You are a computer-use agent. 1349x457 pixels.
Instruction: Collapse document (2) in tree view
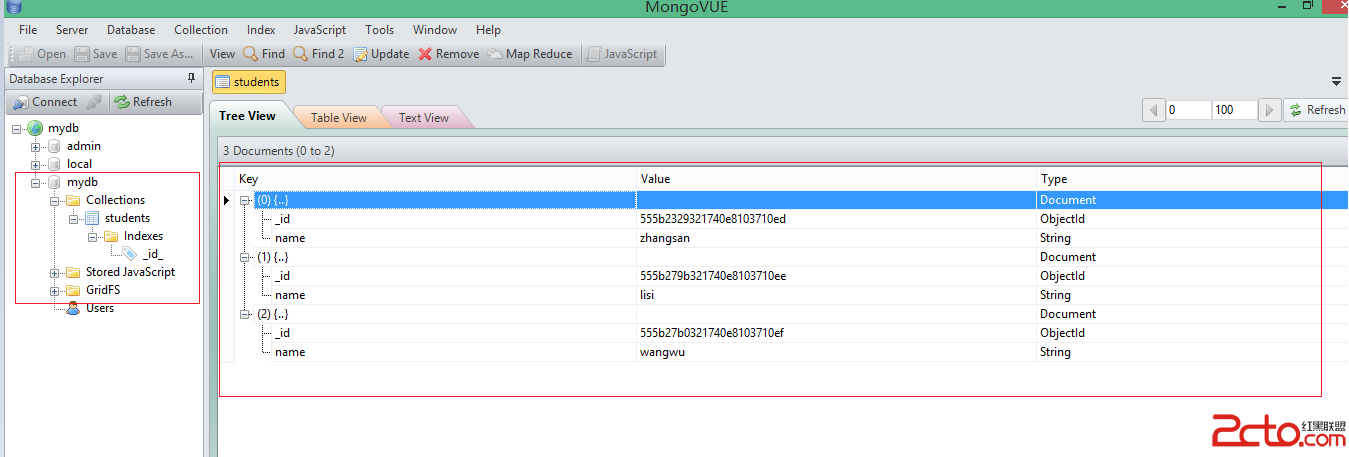[x=245, y=314]
